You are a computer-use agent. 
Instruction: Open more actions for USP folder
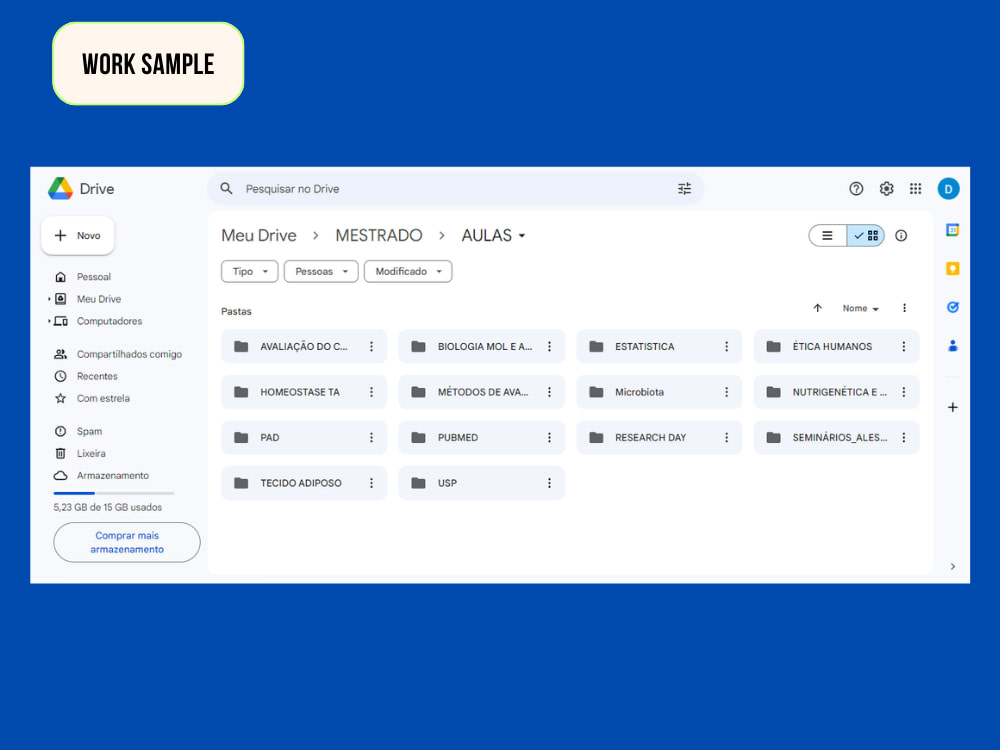pyautogui.click(x=549, y=483)
